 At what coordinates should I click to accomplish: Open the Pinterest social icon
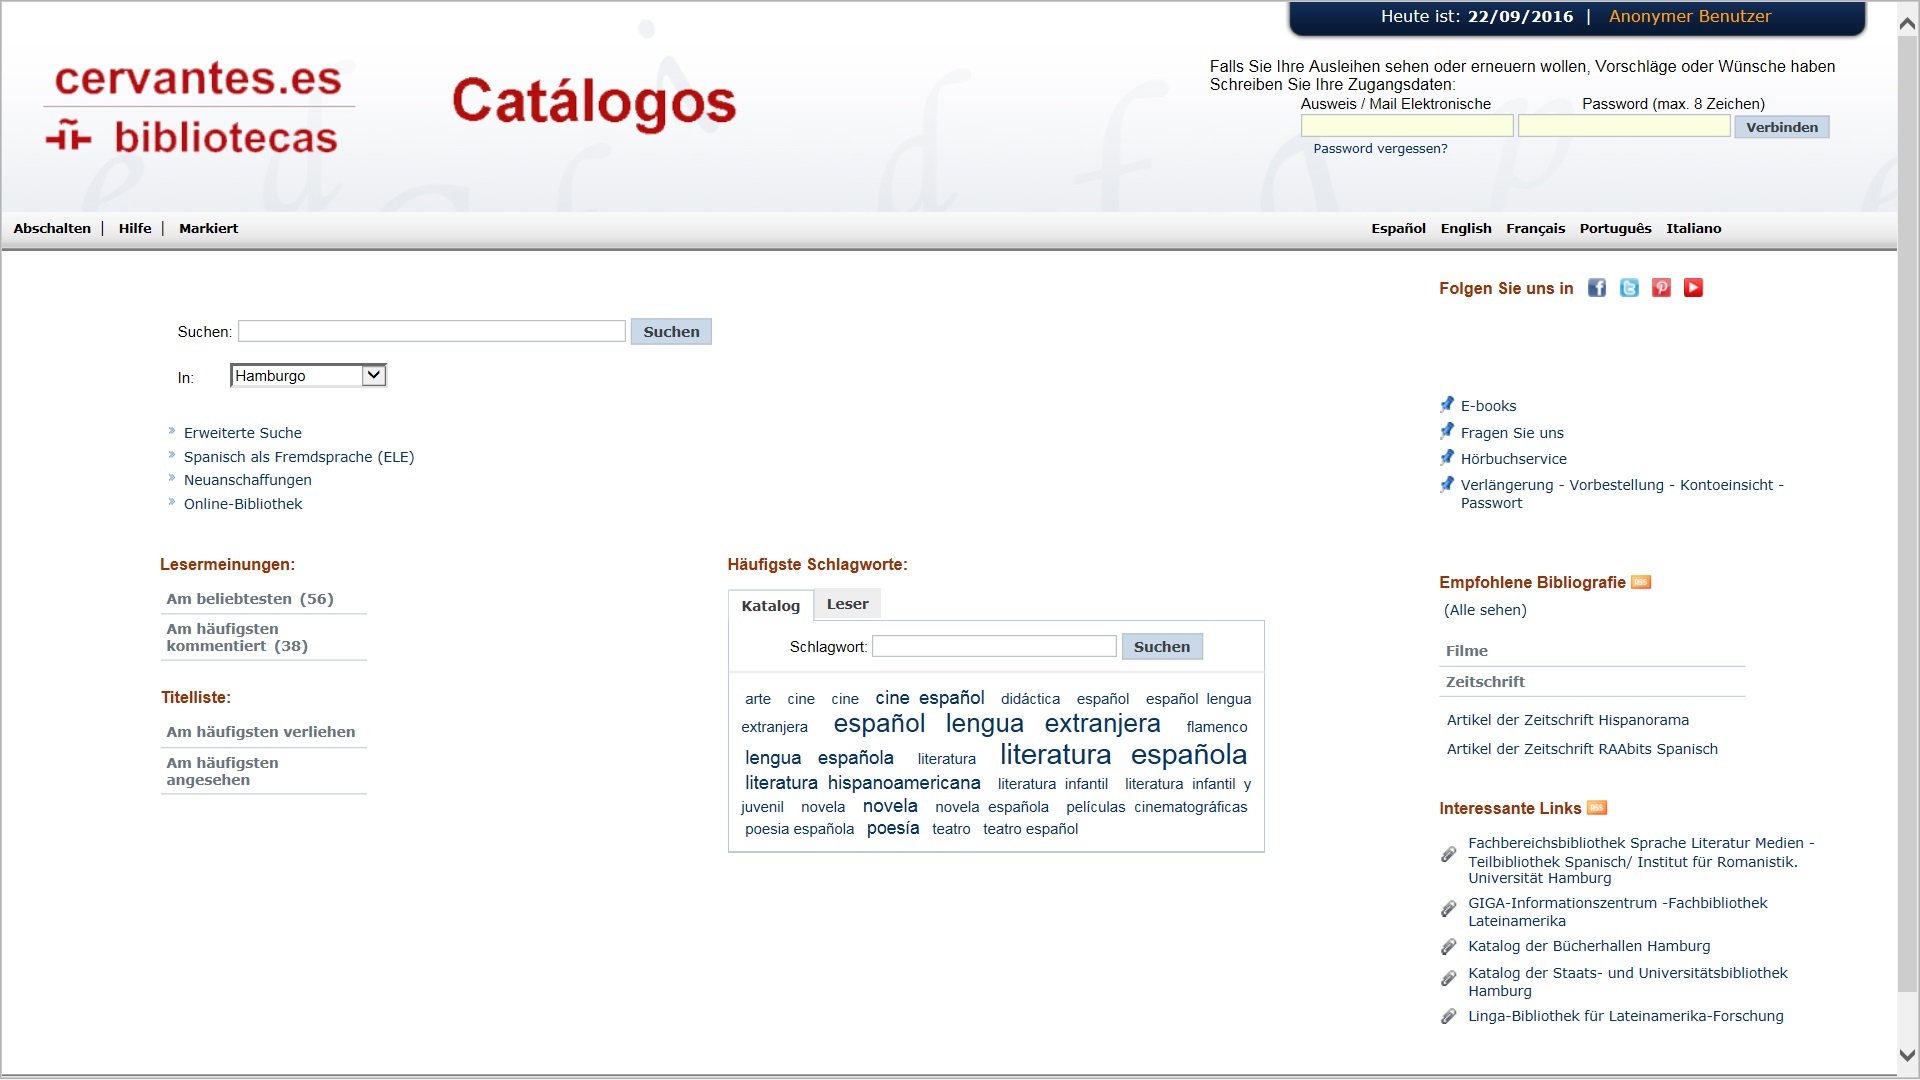click(1661, 288)
